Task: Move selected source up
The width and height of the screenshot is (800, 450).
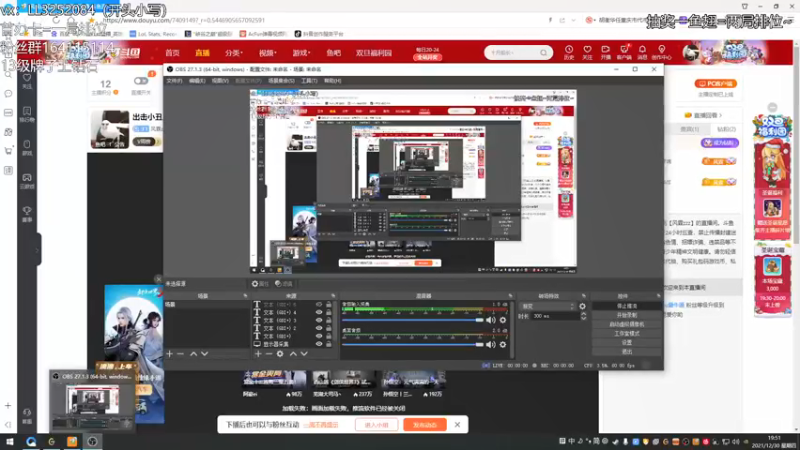Action: pyautogui.click(x=293, y=354)
